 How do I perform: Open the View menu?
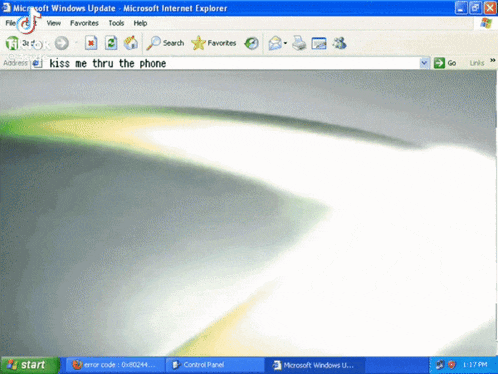point(54,23)
